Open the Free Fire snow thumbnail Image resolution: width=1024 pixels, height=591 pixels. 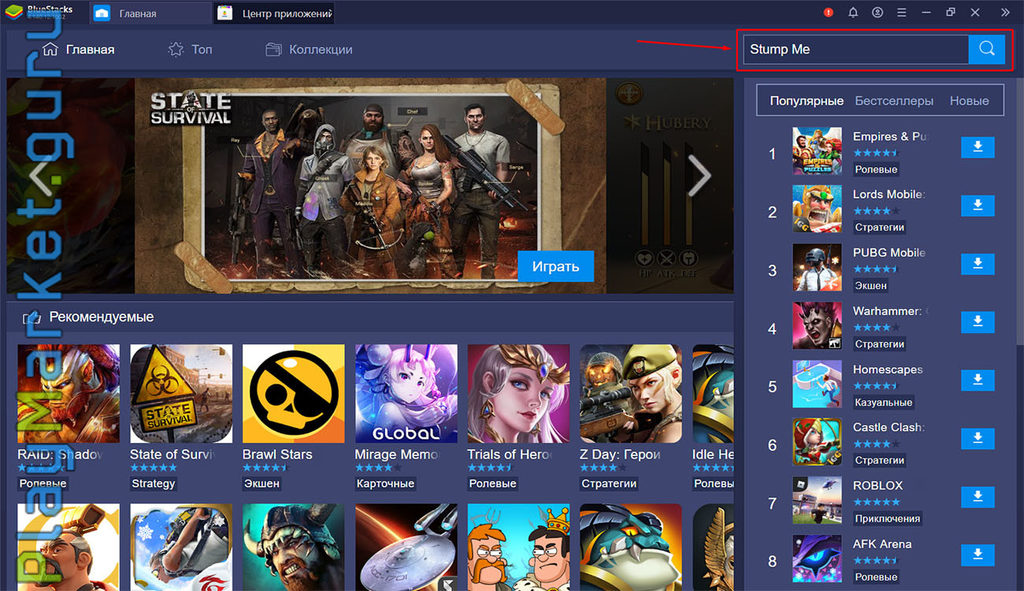[181, 547]
